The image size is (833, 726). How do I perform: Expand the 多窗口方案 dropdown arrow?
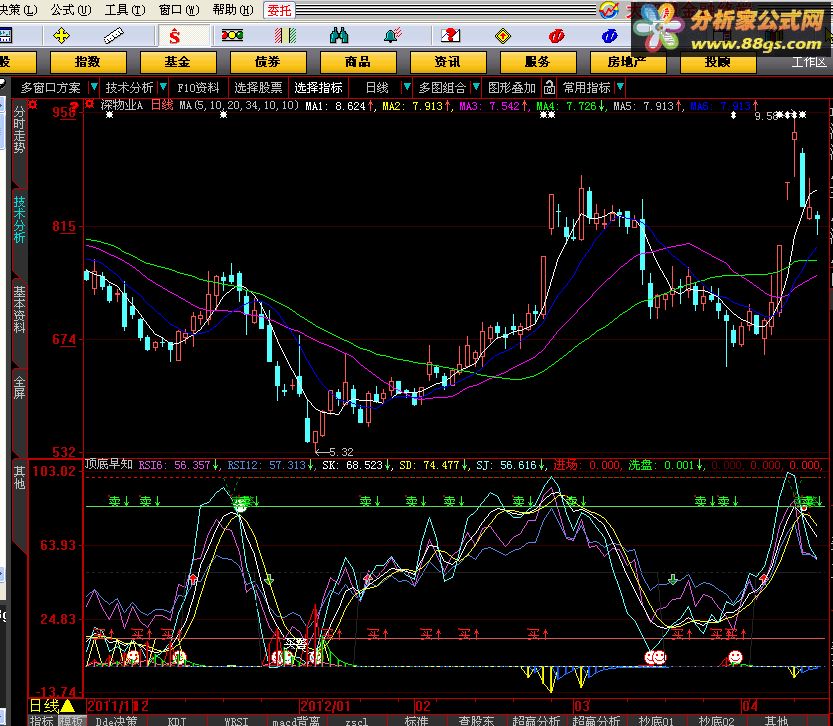94,87
